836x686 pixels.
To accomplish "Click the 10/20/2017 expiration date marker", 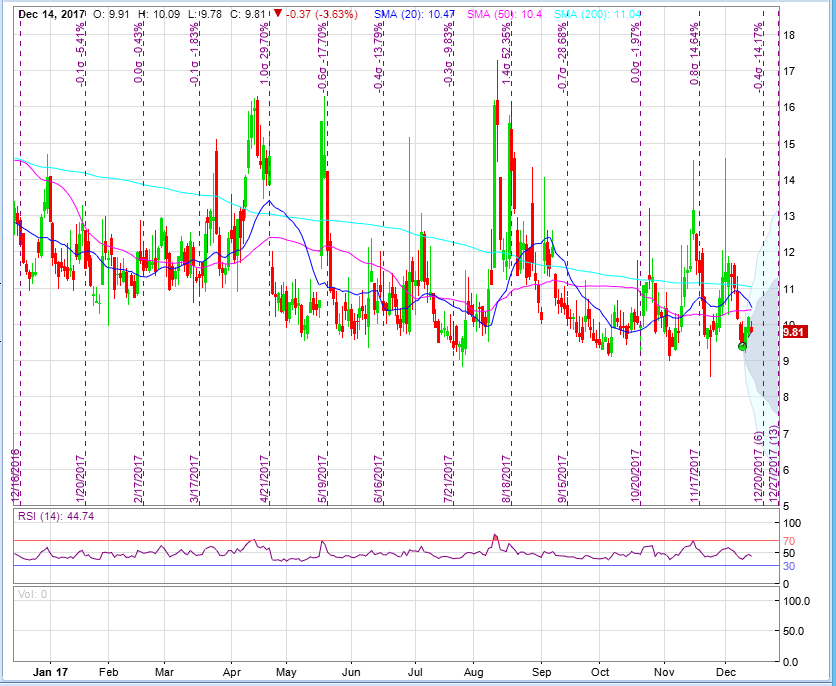I will pos(636,477).
